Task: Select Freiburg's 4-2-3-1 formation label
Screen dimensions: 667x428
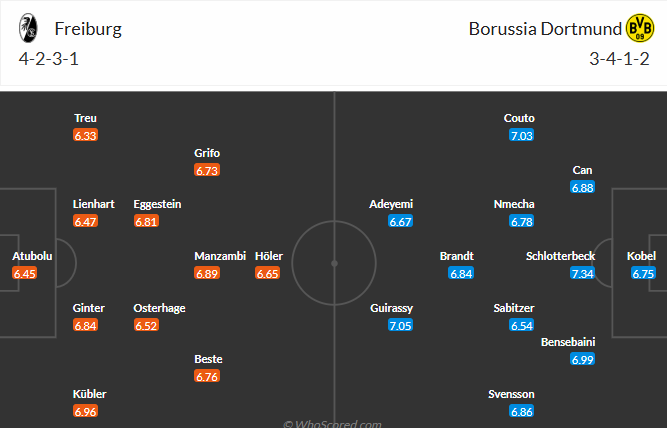Action: coord(46,57)
